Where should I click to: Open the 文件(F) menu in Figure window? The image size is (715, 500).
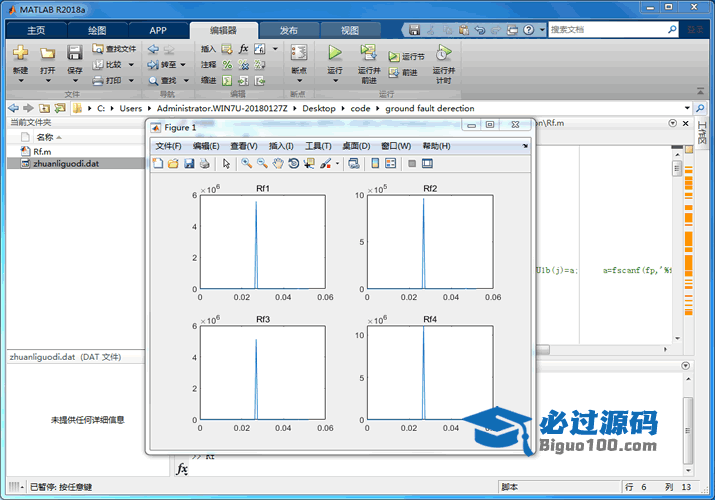point(168,146)
